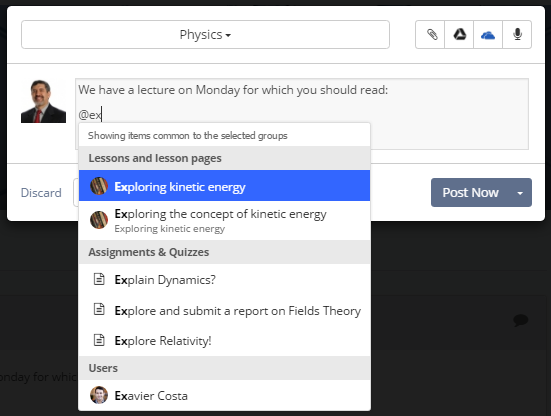551x416 pixels.
Task: Click the lesson thumbnail next to Exploring kinetic energy
Action: [99, 186]
